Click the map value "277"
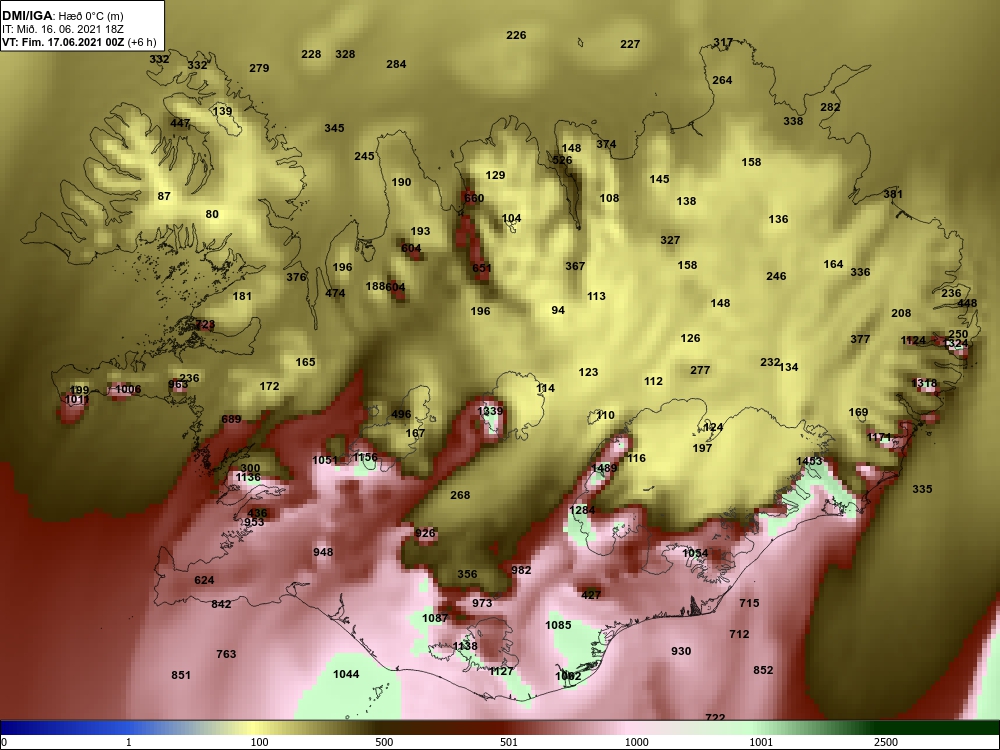The image size is (1000, 750). coord(700,370)
